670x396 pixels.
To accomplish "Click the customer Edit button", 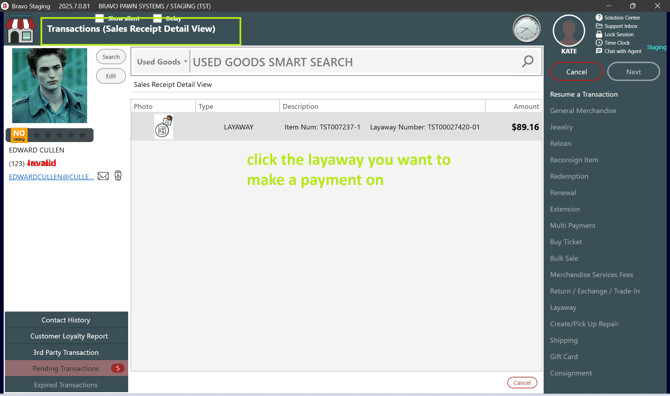I will [x=111, y=76].
